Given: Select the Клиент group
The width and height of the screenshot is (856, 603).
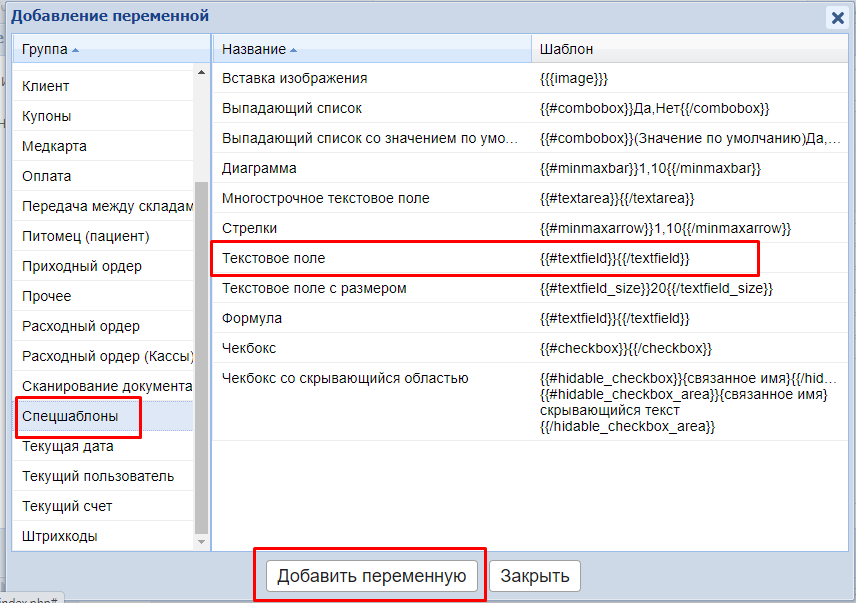Looking at the screenshot, I should (46, 86).
